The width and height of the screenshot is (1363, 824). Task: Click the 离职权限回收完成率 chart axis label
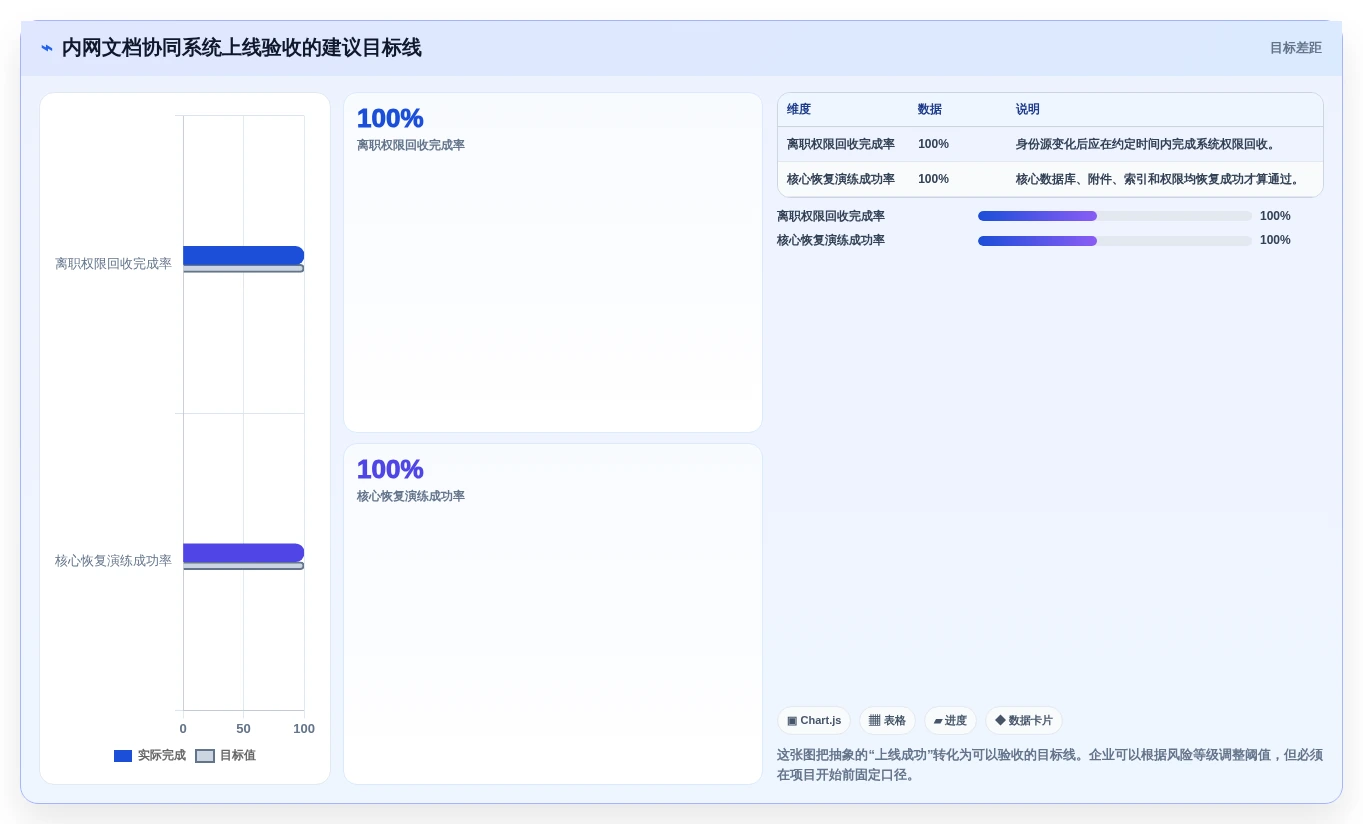point(113,264)
